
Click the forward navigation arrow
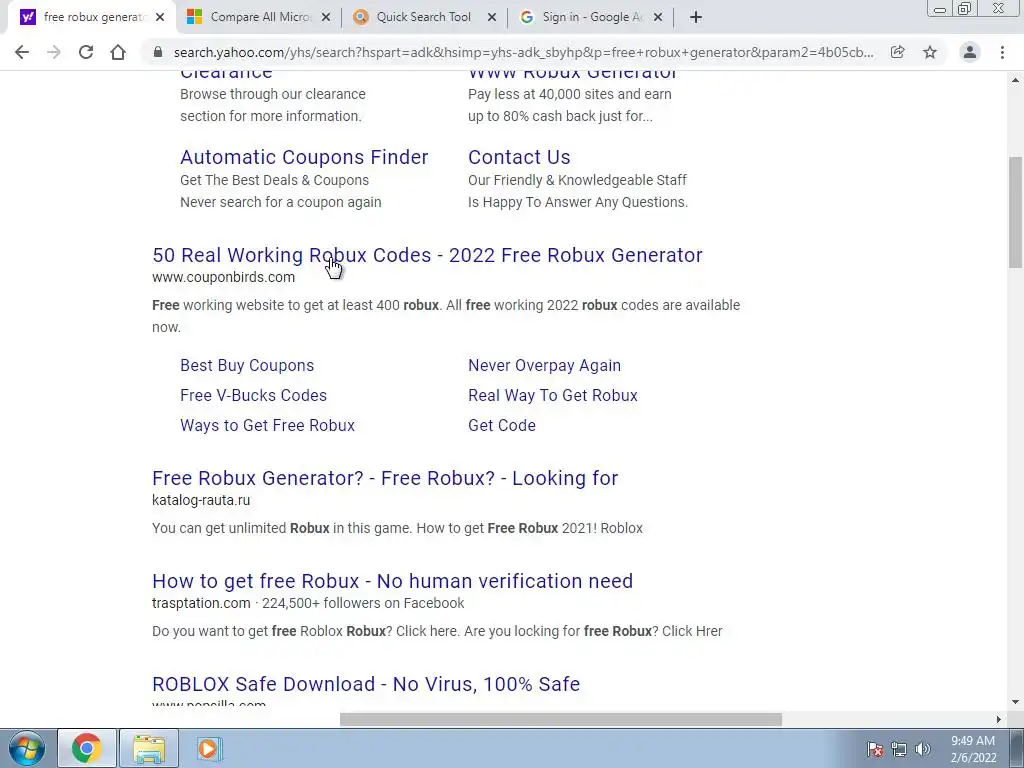[54, 52]
